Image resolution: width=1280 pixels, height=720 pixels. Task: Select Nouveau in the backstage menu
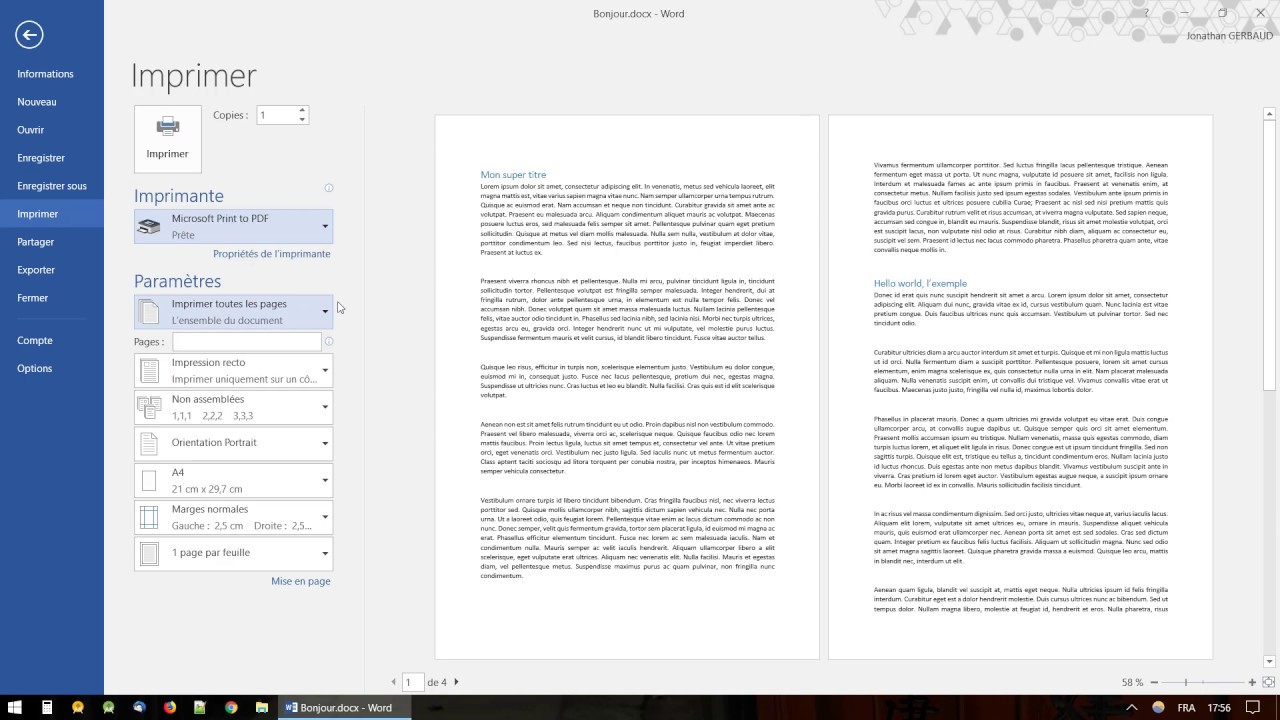tap(52, 102)
